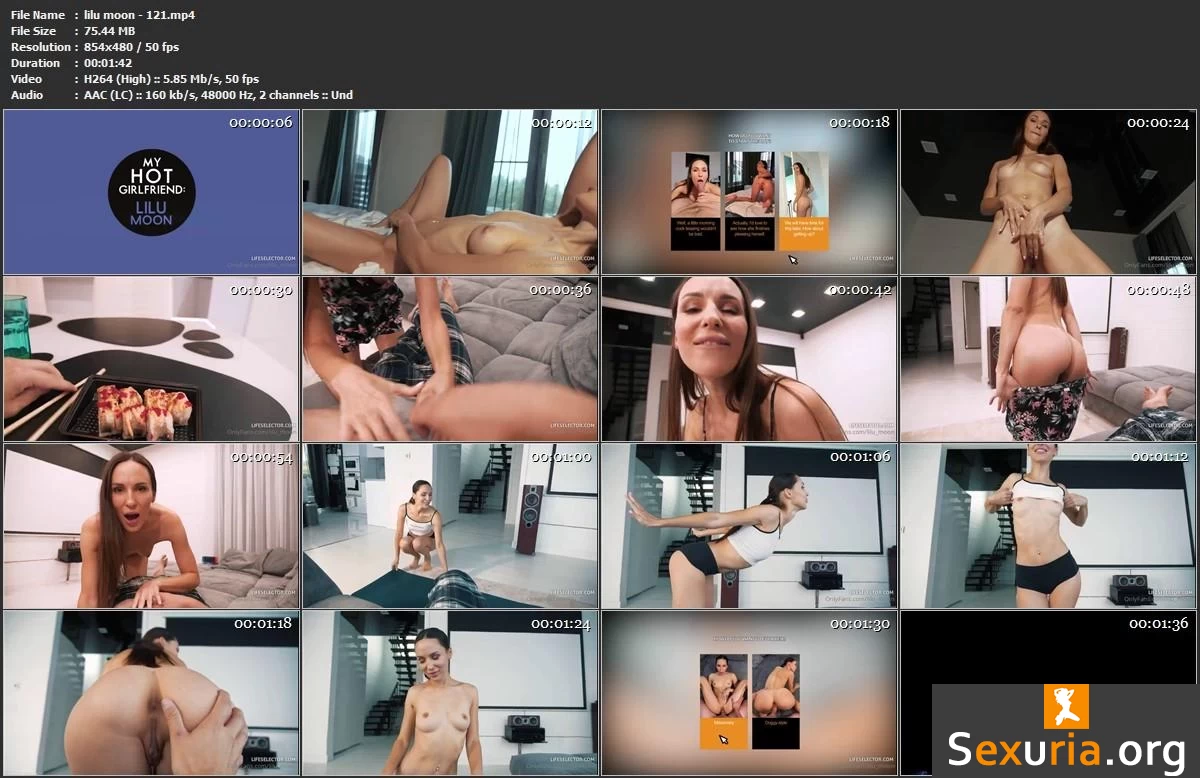Select the two-option menu frame at 00:01:30

coord(749,693)
